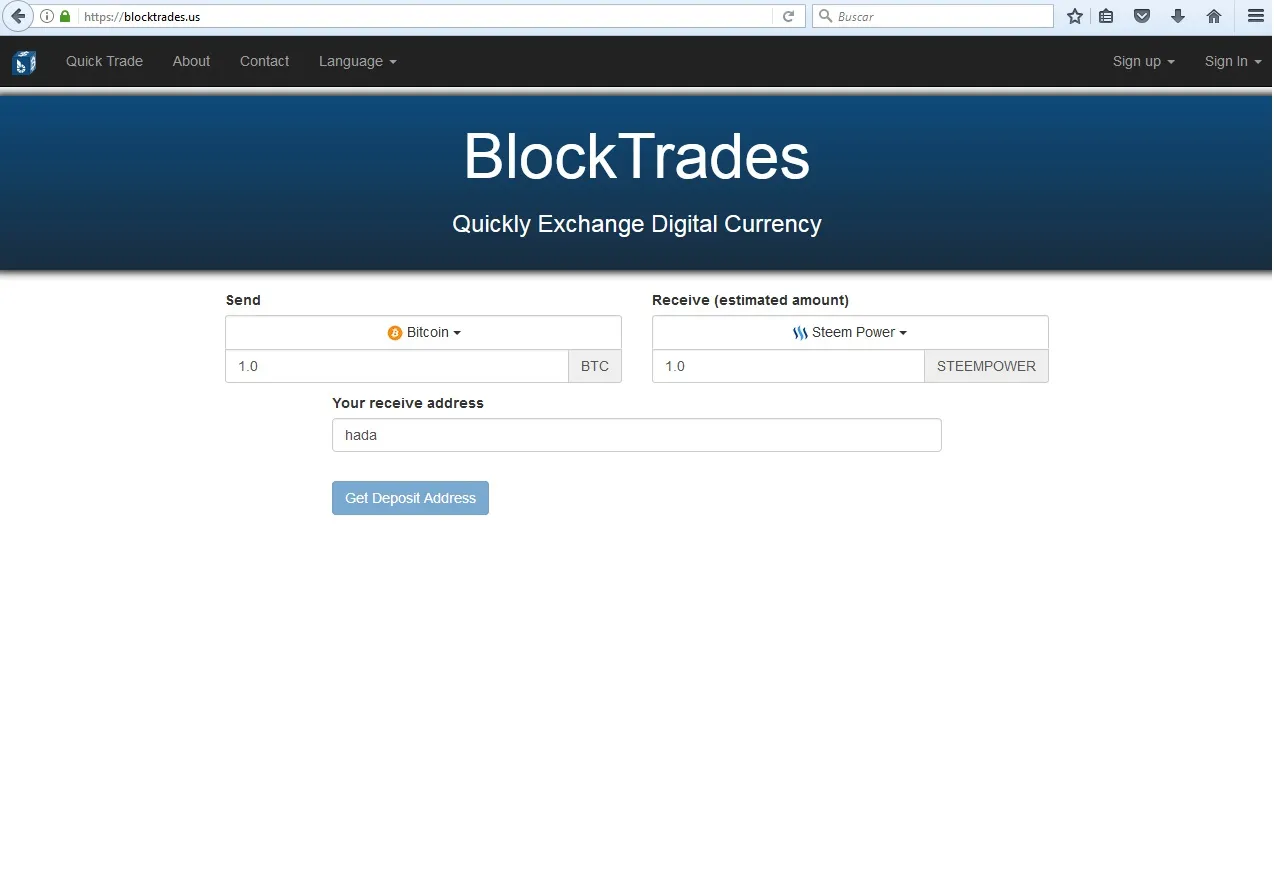Open the Firefox hamburger menu
This screenshot has width=1274, height=880.
[1256, 16]
